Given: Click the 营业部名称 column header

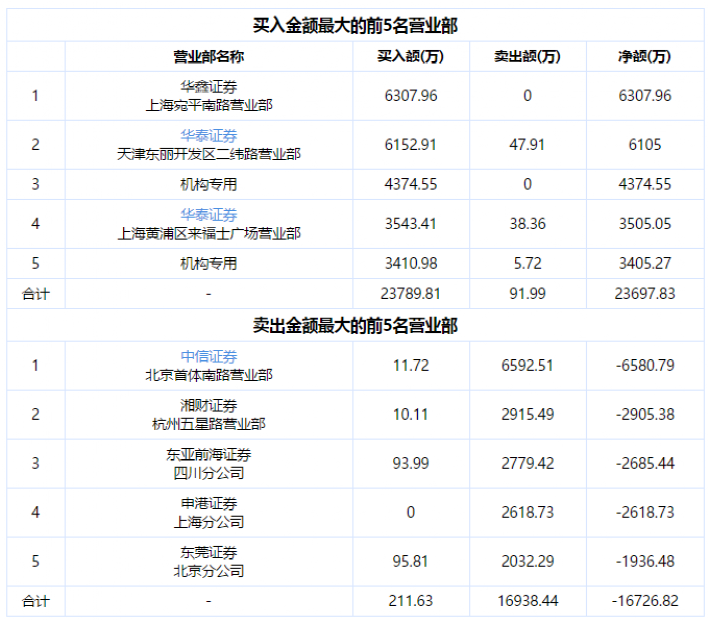Looking at the screenshot, I should coord(209,57).
